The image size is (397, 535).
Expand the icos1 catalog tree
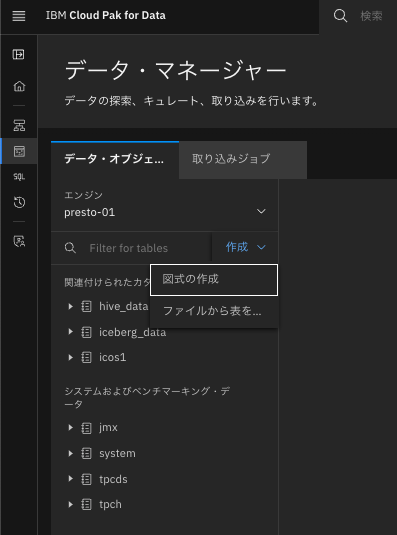coord(71,357)
